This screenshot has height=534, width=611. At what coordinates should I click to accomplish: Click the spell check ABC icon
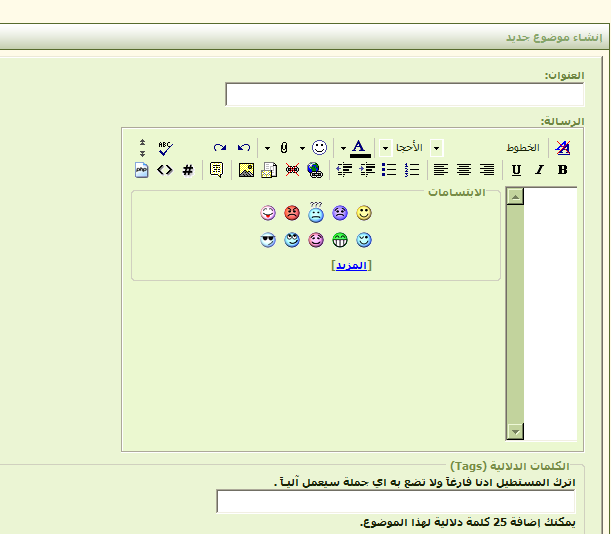click(165, 147)
